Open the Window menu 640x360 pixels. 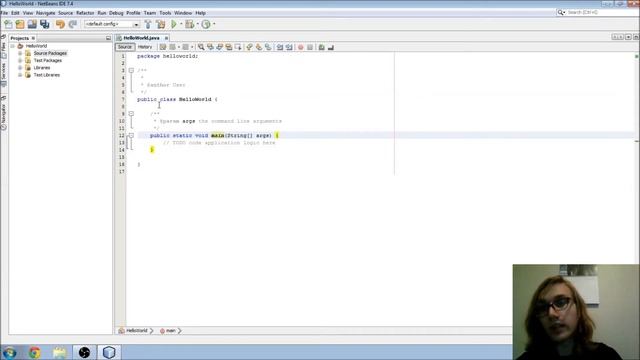tap(183, 13)
